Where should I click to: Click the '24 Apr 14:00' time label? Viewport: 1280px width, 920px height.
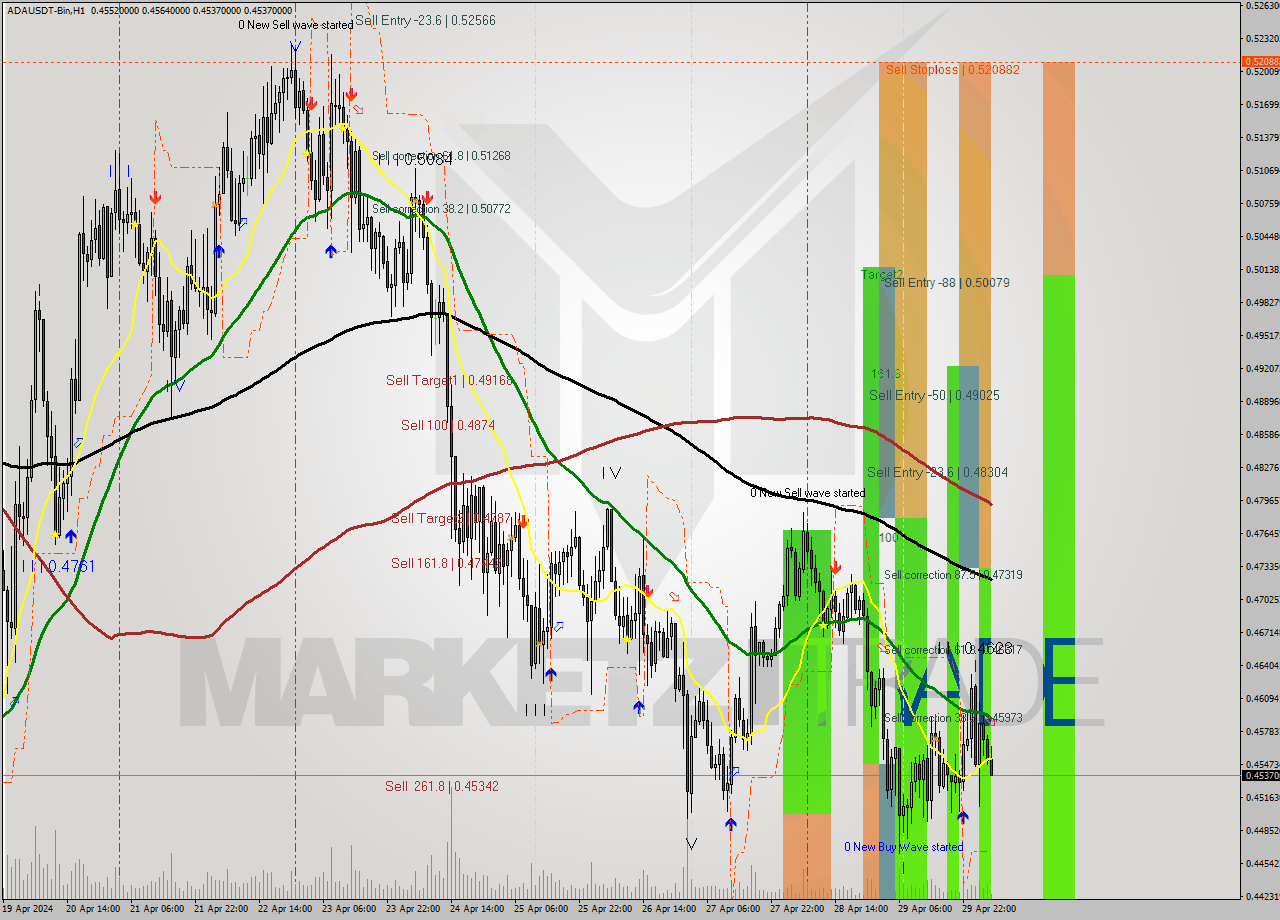click(x=477, y=909)
